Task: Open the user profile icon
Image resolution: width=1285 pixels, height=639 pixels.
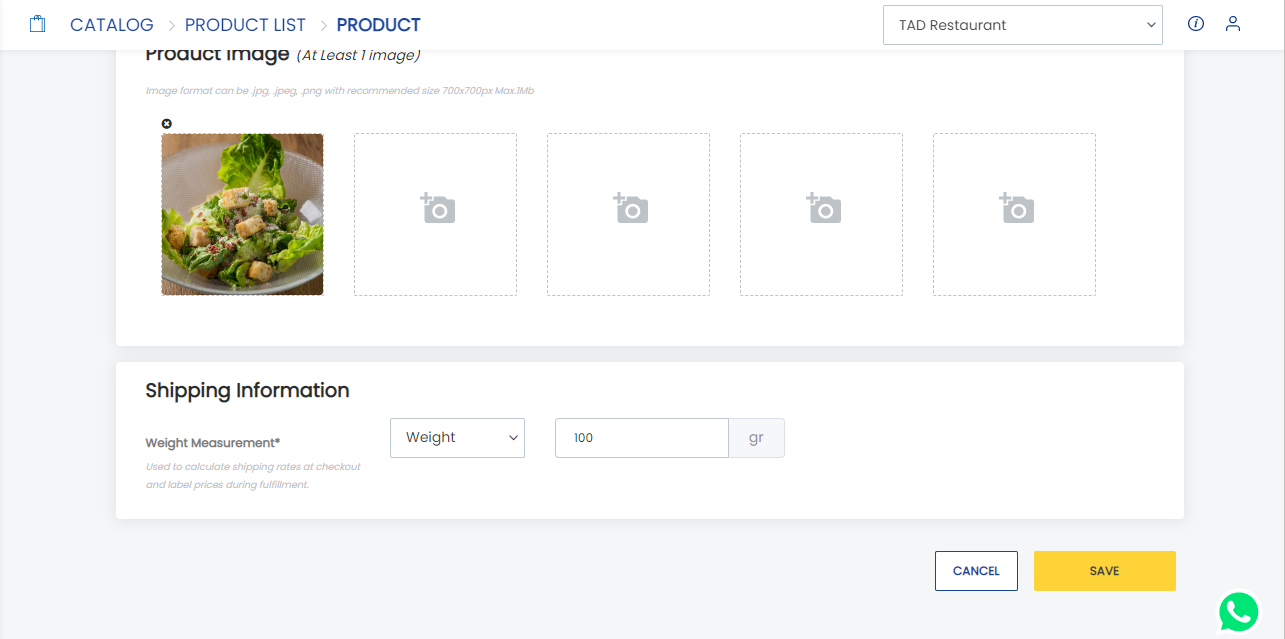Action: pos(1233,24)
